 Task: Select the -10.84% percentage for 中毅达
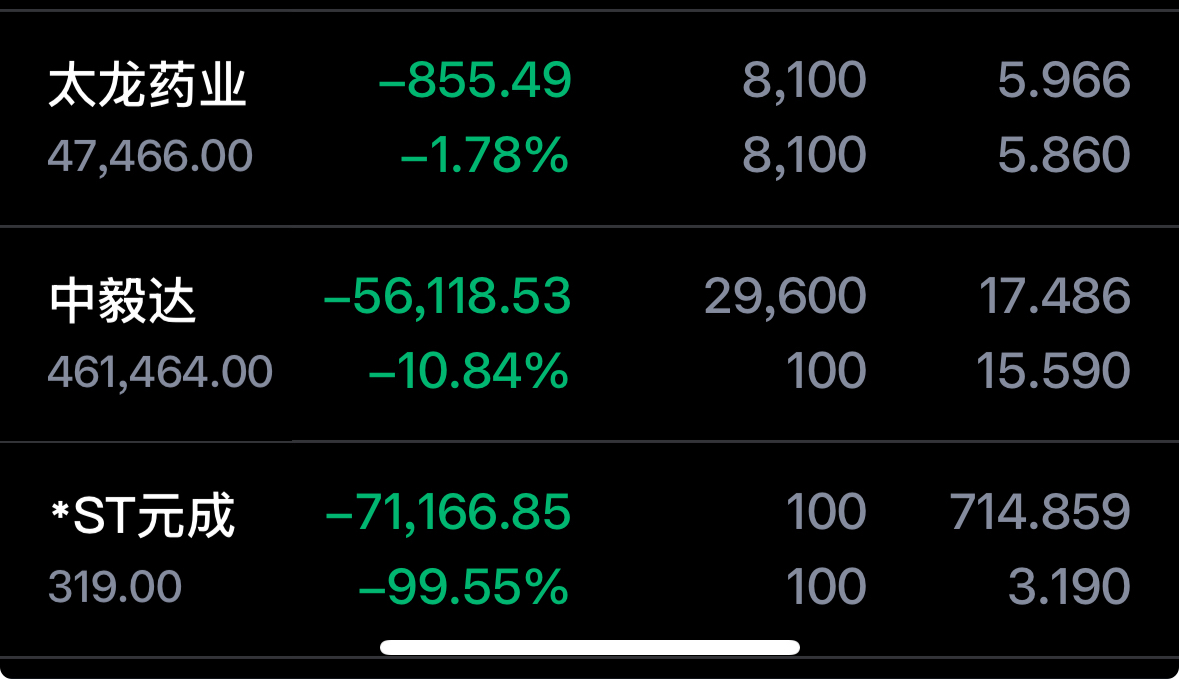coord(468,371)
